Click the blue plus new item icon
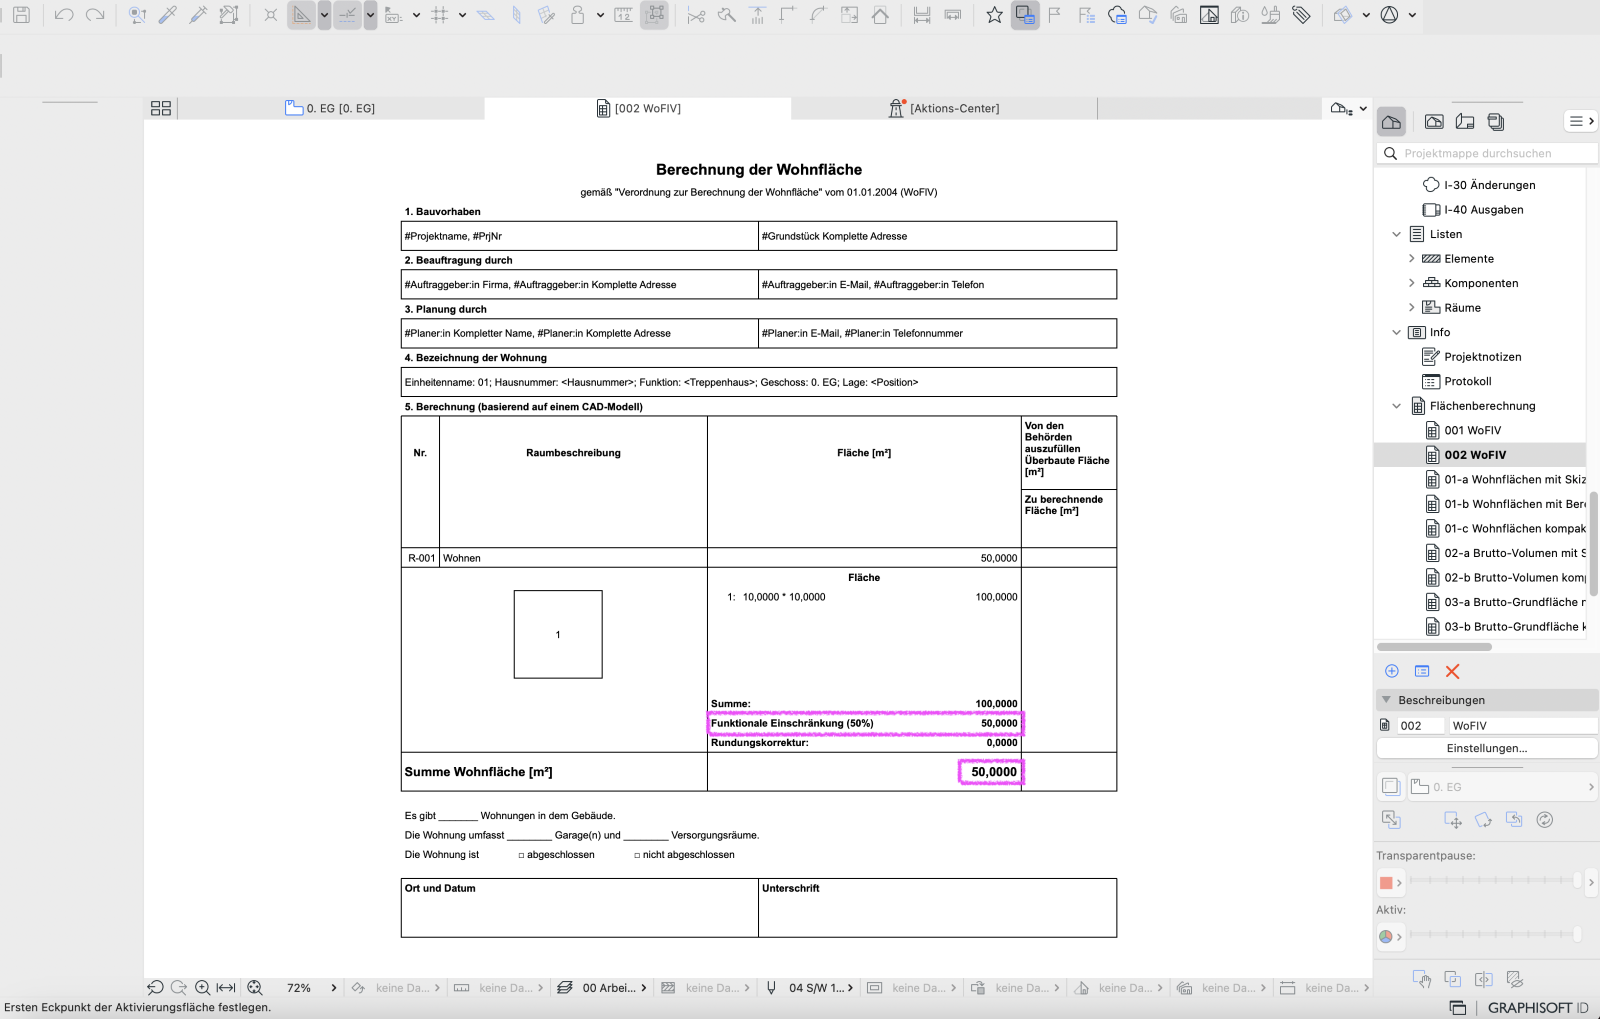The image size is (1600, 1019). point(1392,671)
